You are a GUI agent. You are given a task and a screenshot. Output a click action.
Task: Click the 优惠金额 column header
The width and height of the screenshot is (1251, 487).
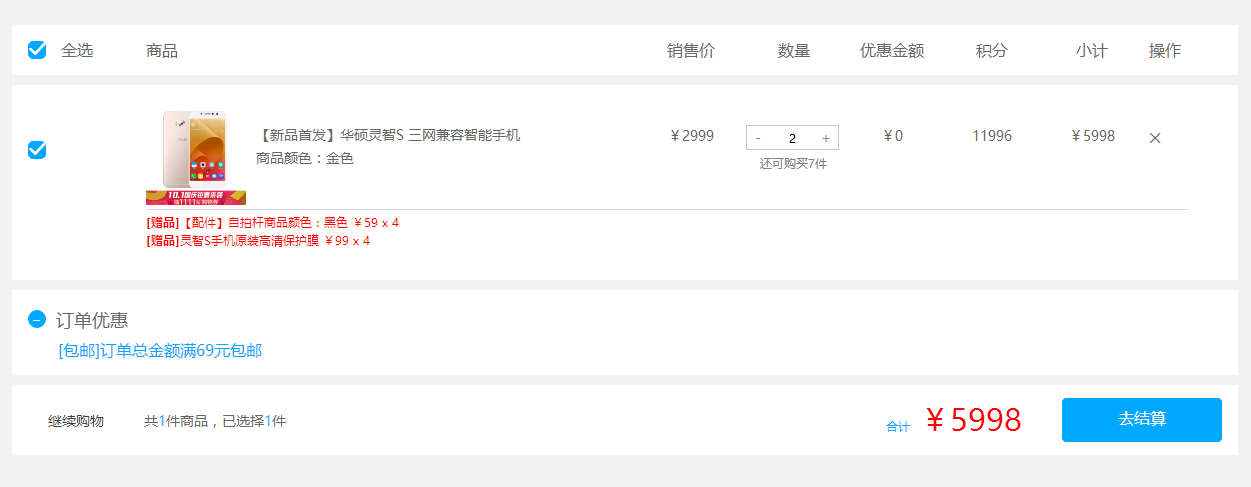coord(892,50)
